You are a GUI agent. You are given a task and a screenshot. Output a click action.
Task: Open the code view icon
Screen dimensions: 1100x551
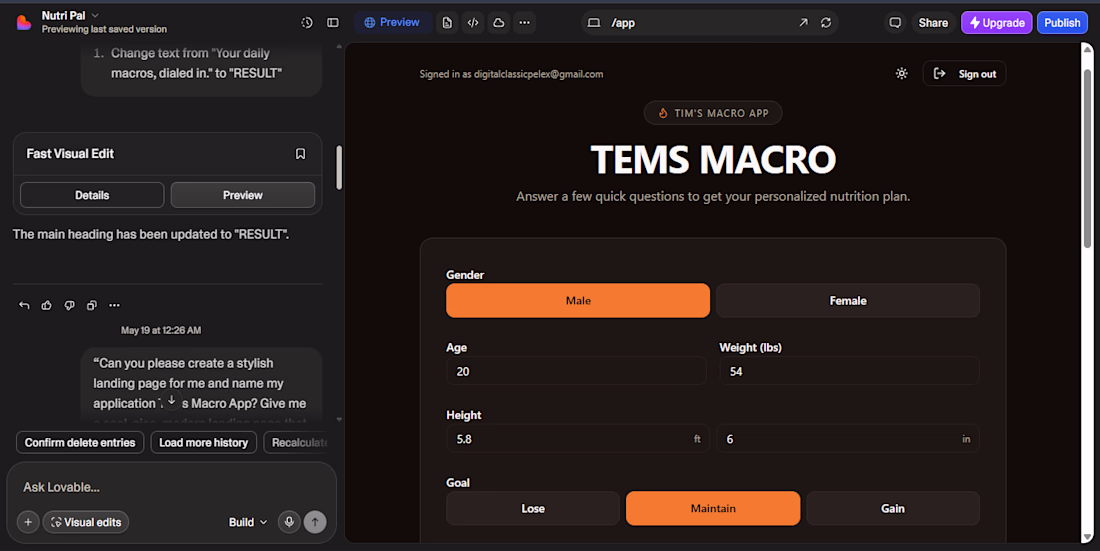[473, 22]
